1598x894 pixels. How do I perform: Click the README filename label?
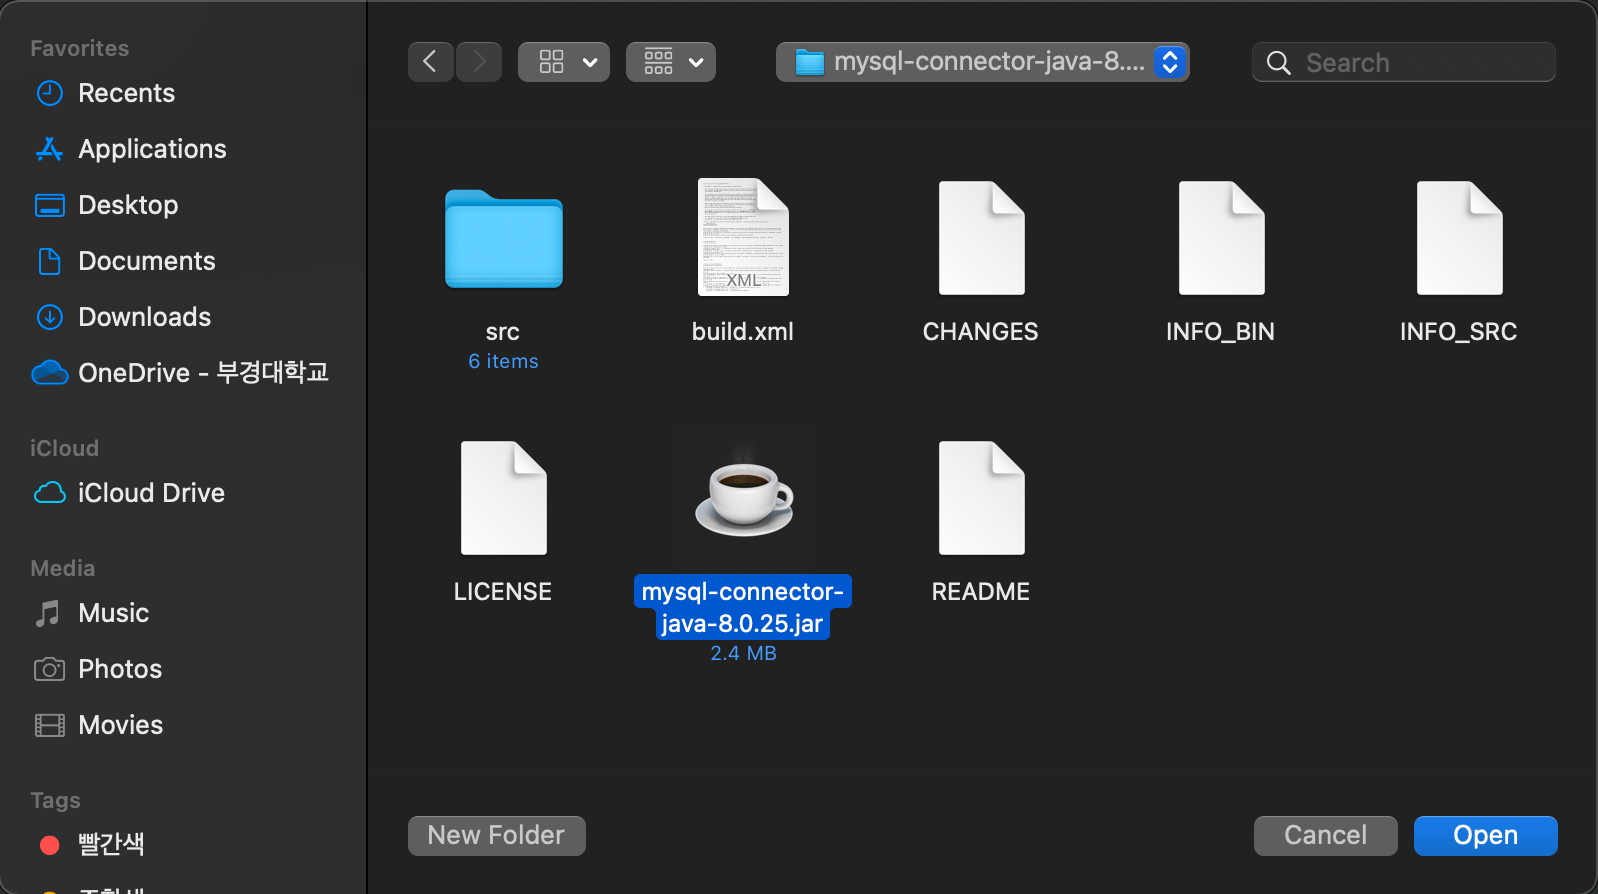click(981, 592)
